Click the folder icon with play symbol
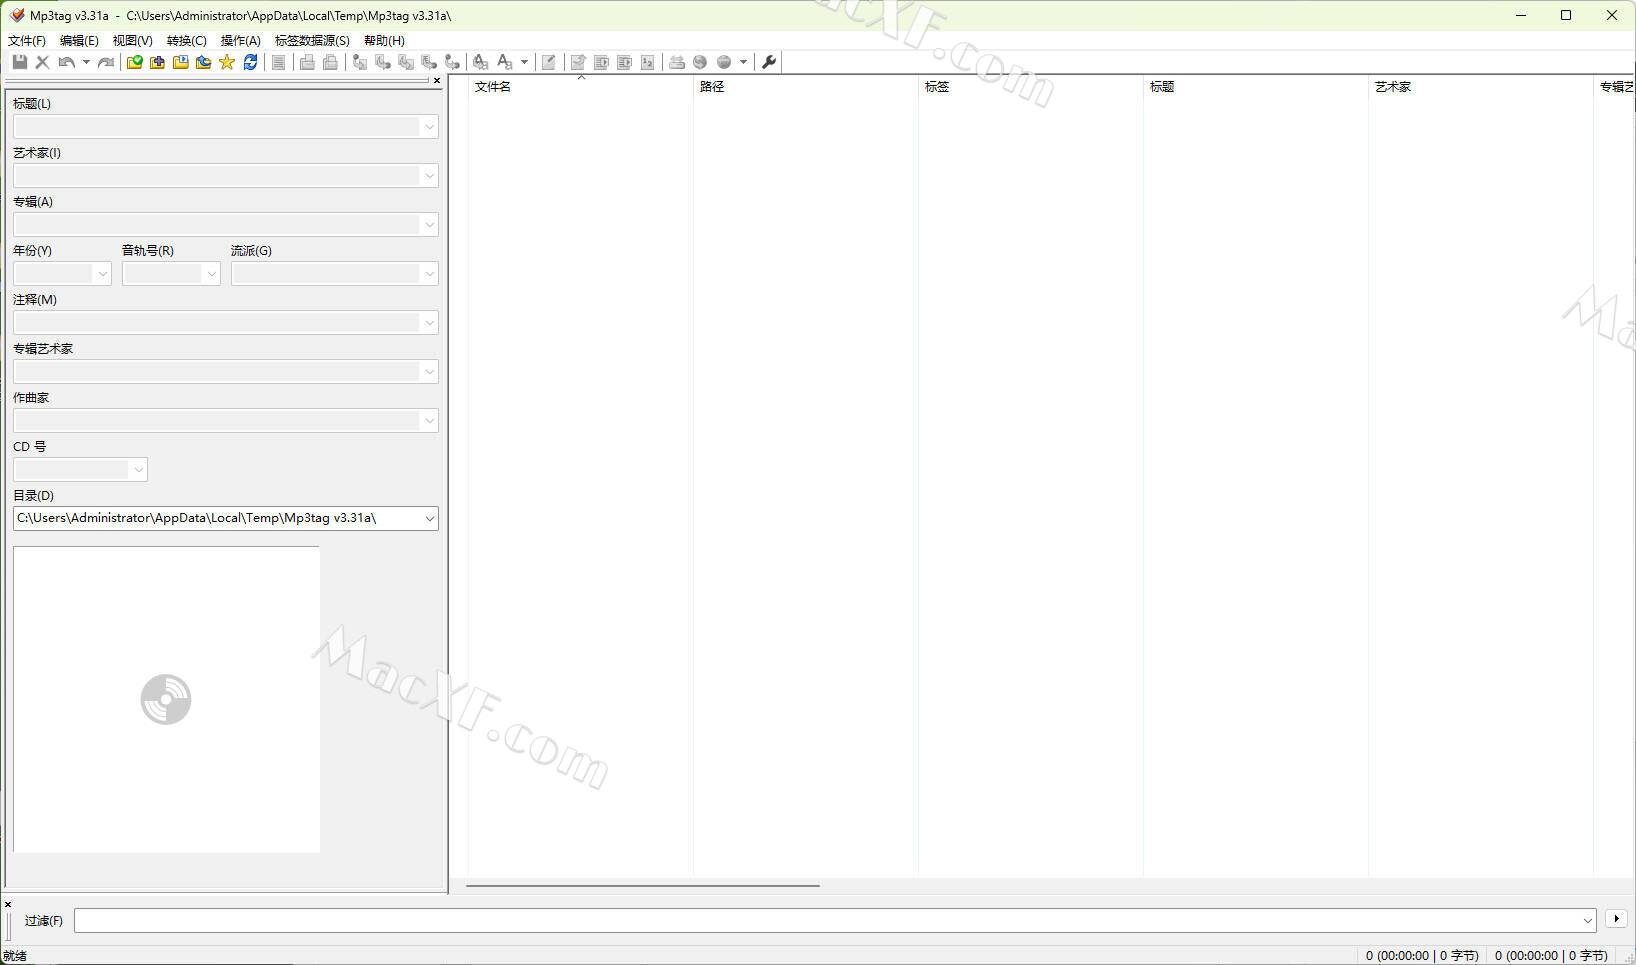This screenshot has width=1636, height=965. click(181, 62)
